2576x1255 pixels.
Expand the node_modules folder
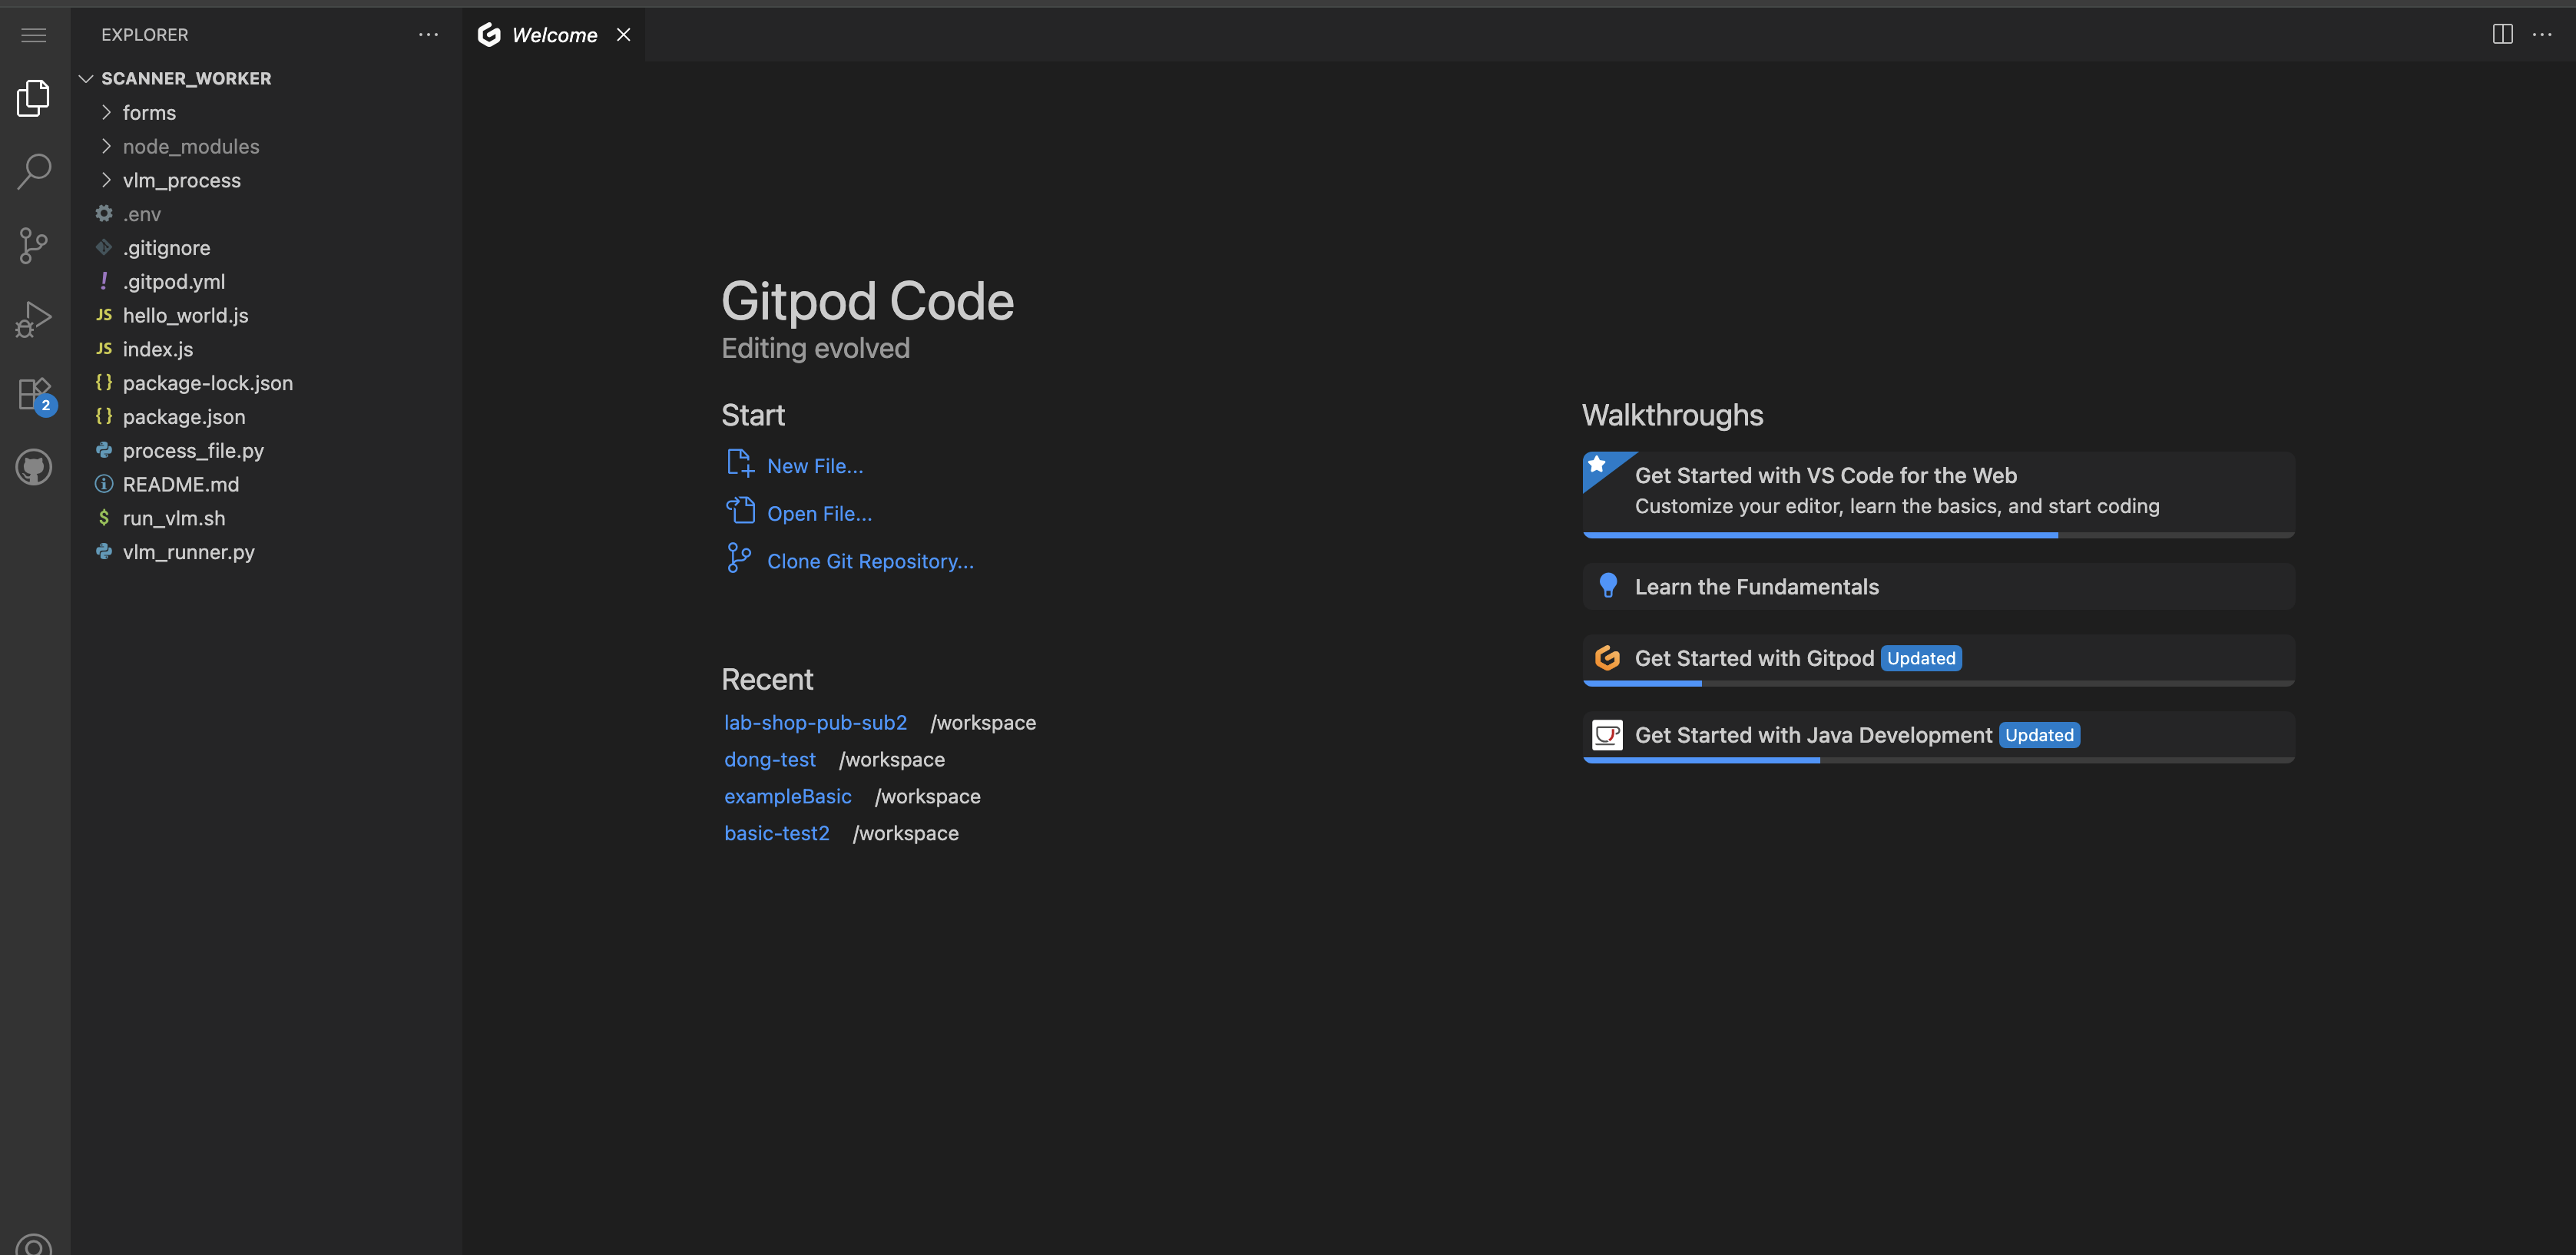190,147
